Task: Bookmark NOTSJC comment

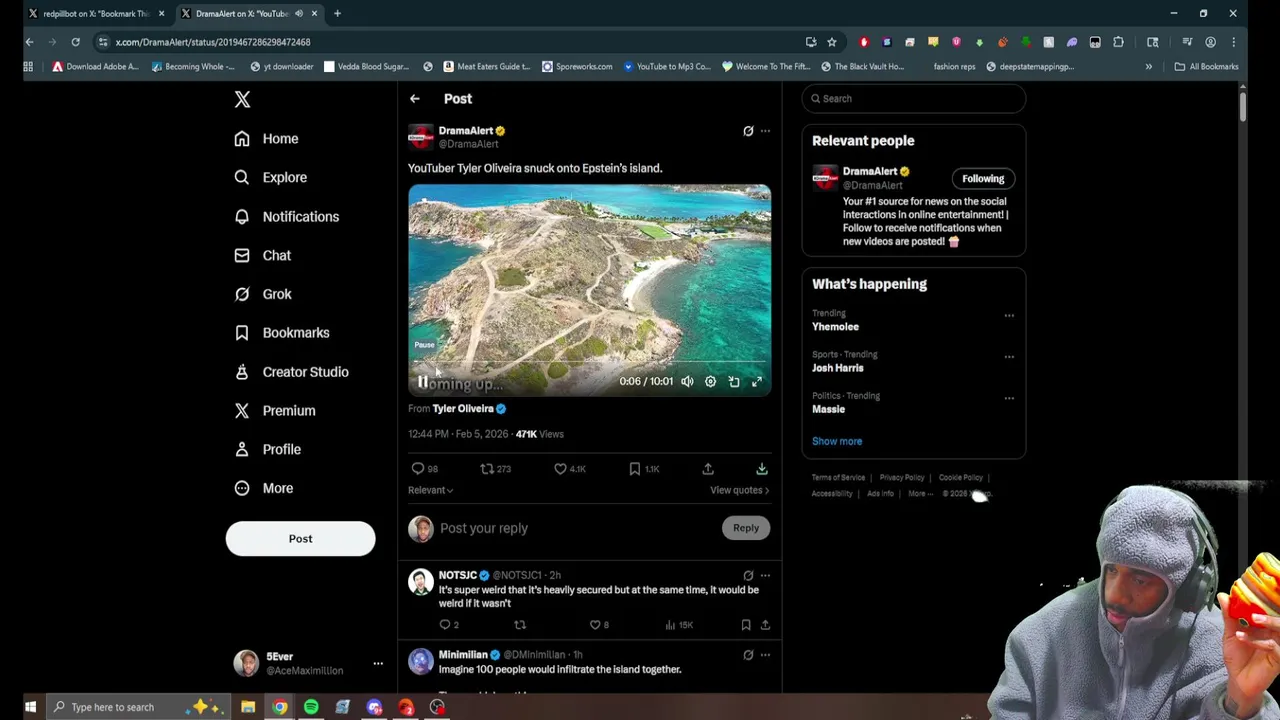Action: [746, 625]
